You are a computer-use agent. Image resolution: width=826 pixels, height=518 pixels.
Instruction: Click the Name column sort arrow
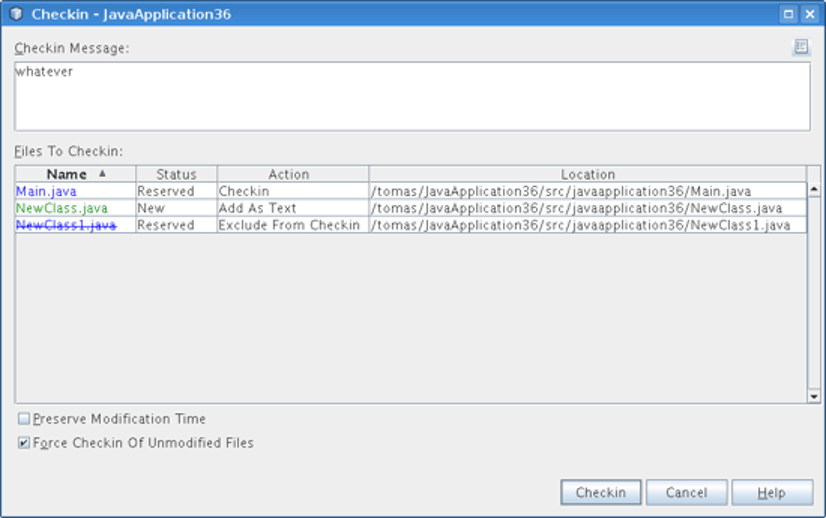pos(102,173)
